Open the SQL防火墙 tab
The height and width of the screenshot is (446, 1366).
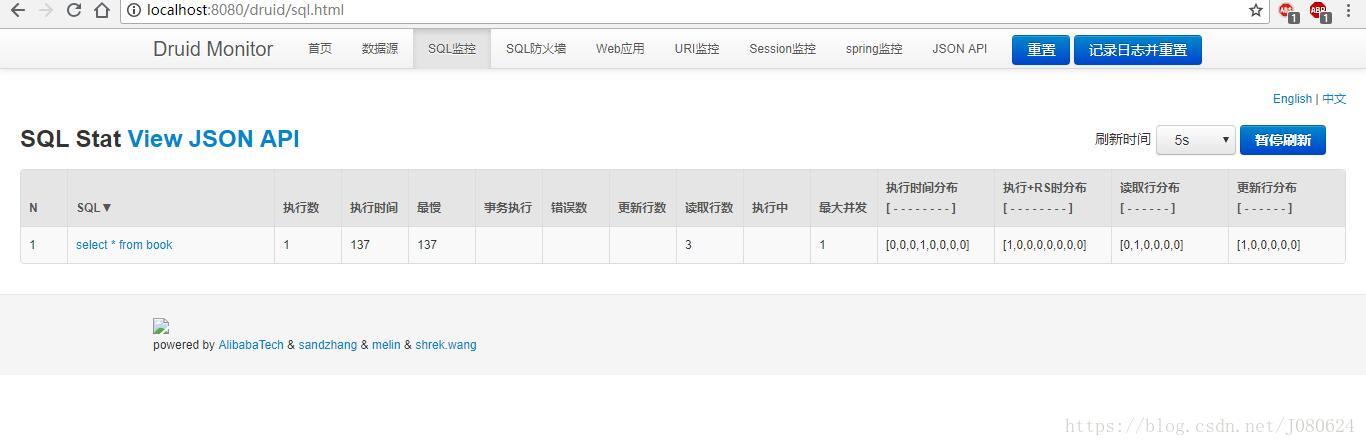(536, 49)
